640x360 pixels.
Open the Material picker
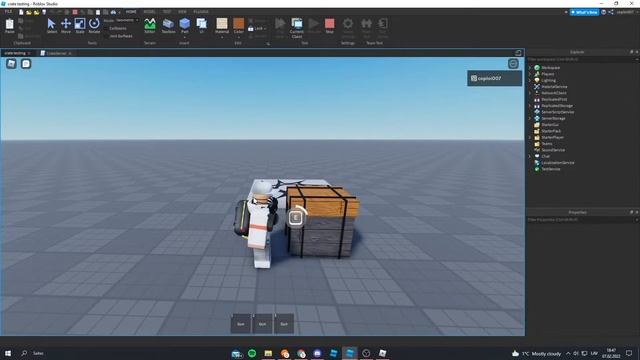pos(222,26)
